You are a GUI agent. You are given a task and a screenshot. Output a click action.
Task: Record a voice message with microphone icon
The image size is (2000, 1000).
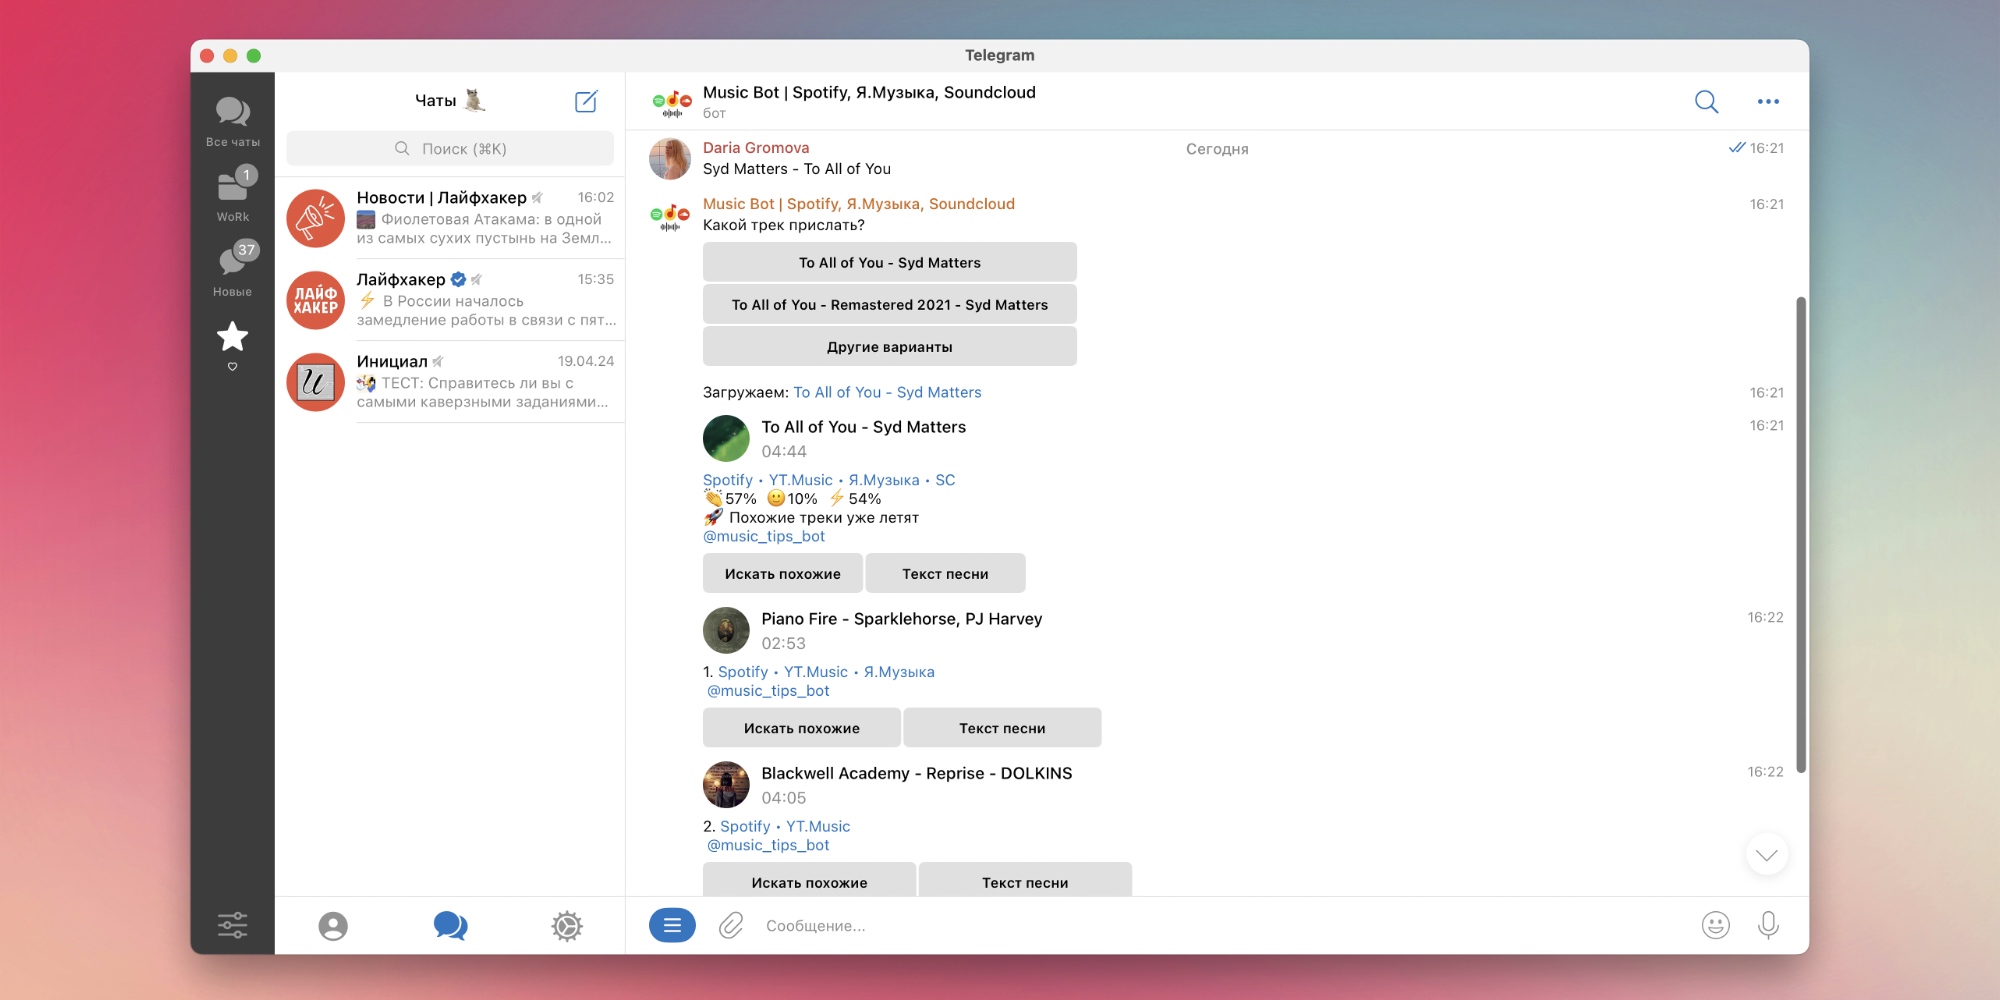click(x=1768, y=926)
